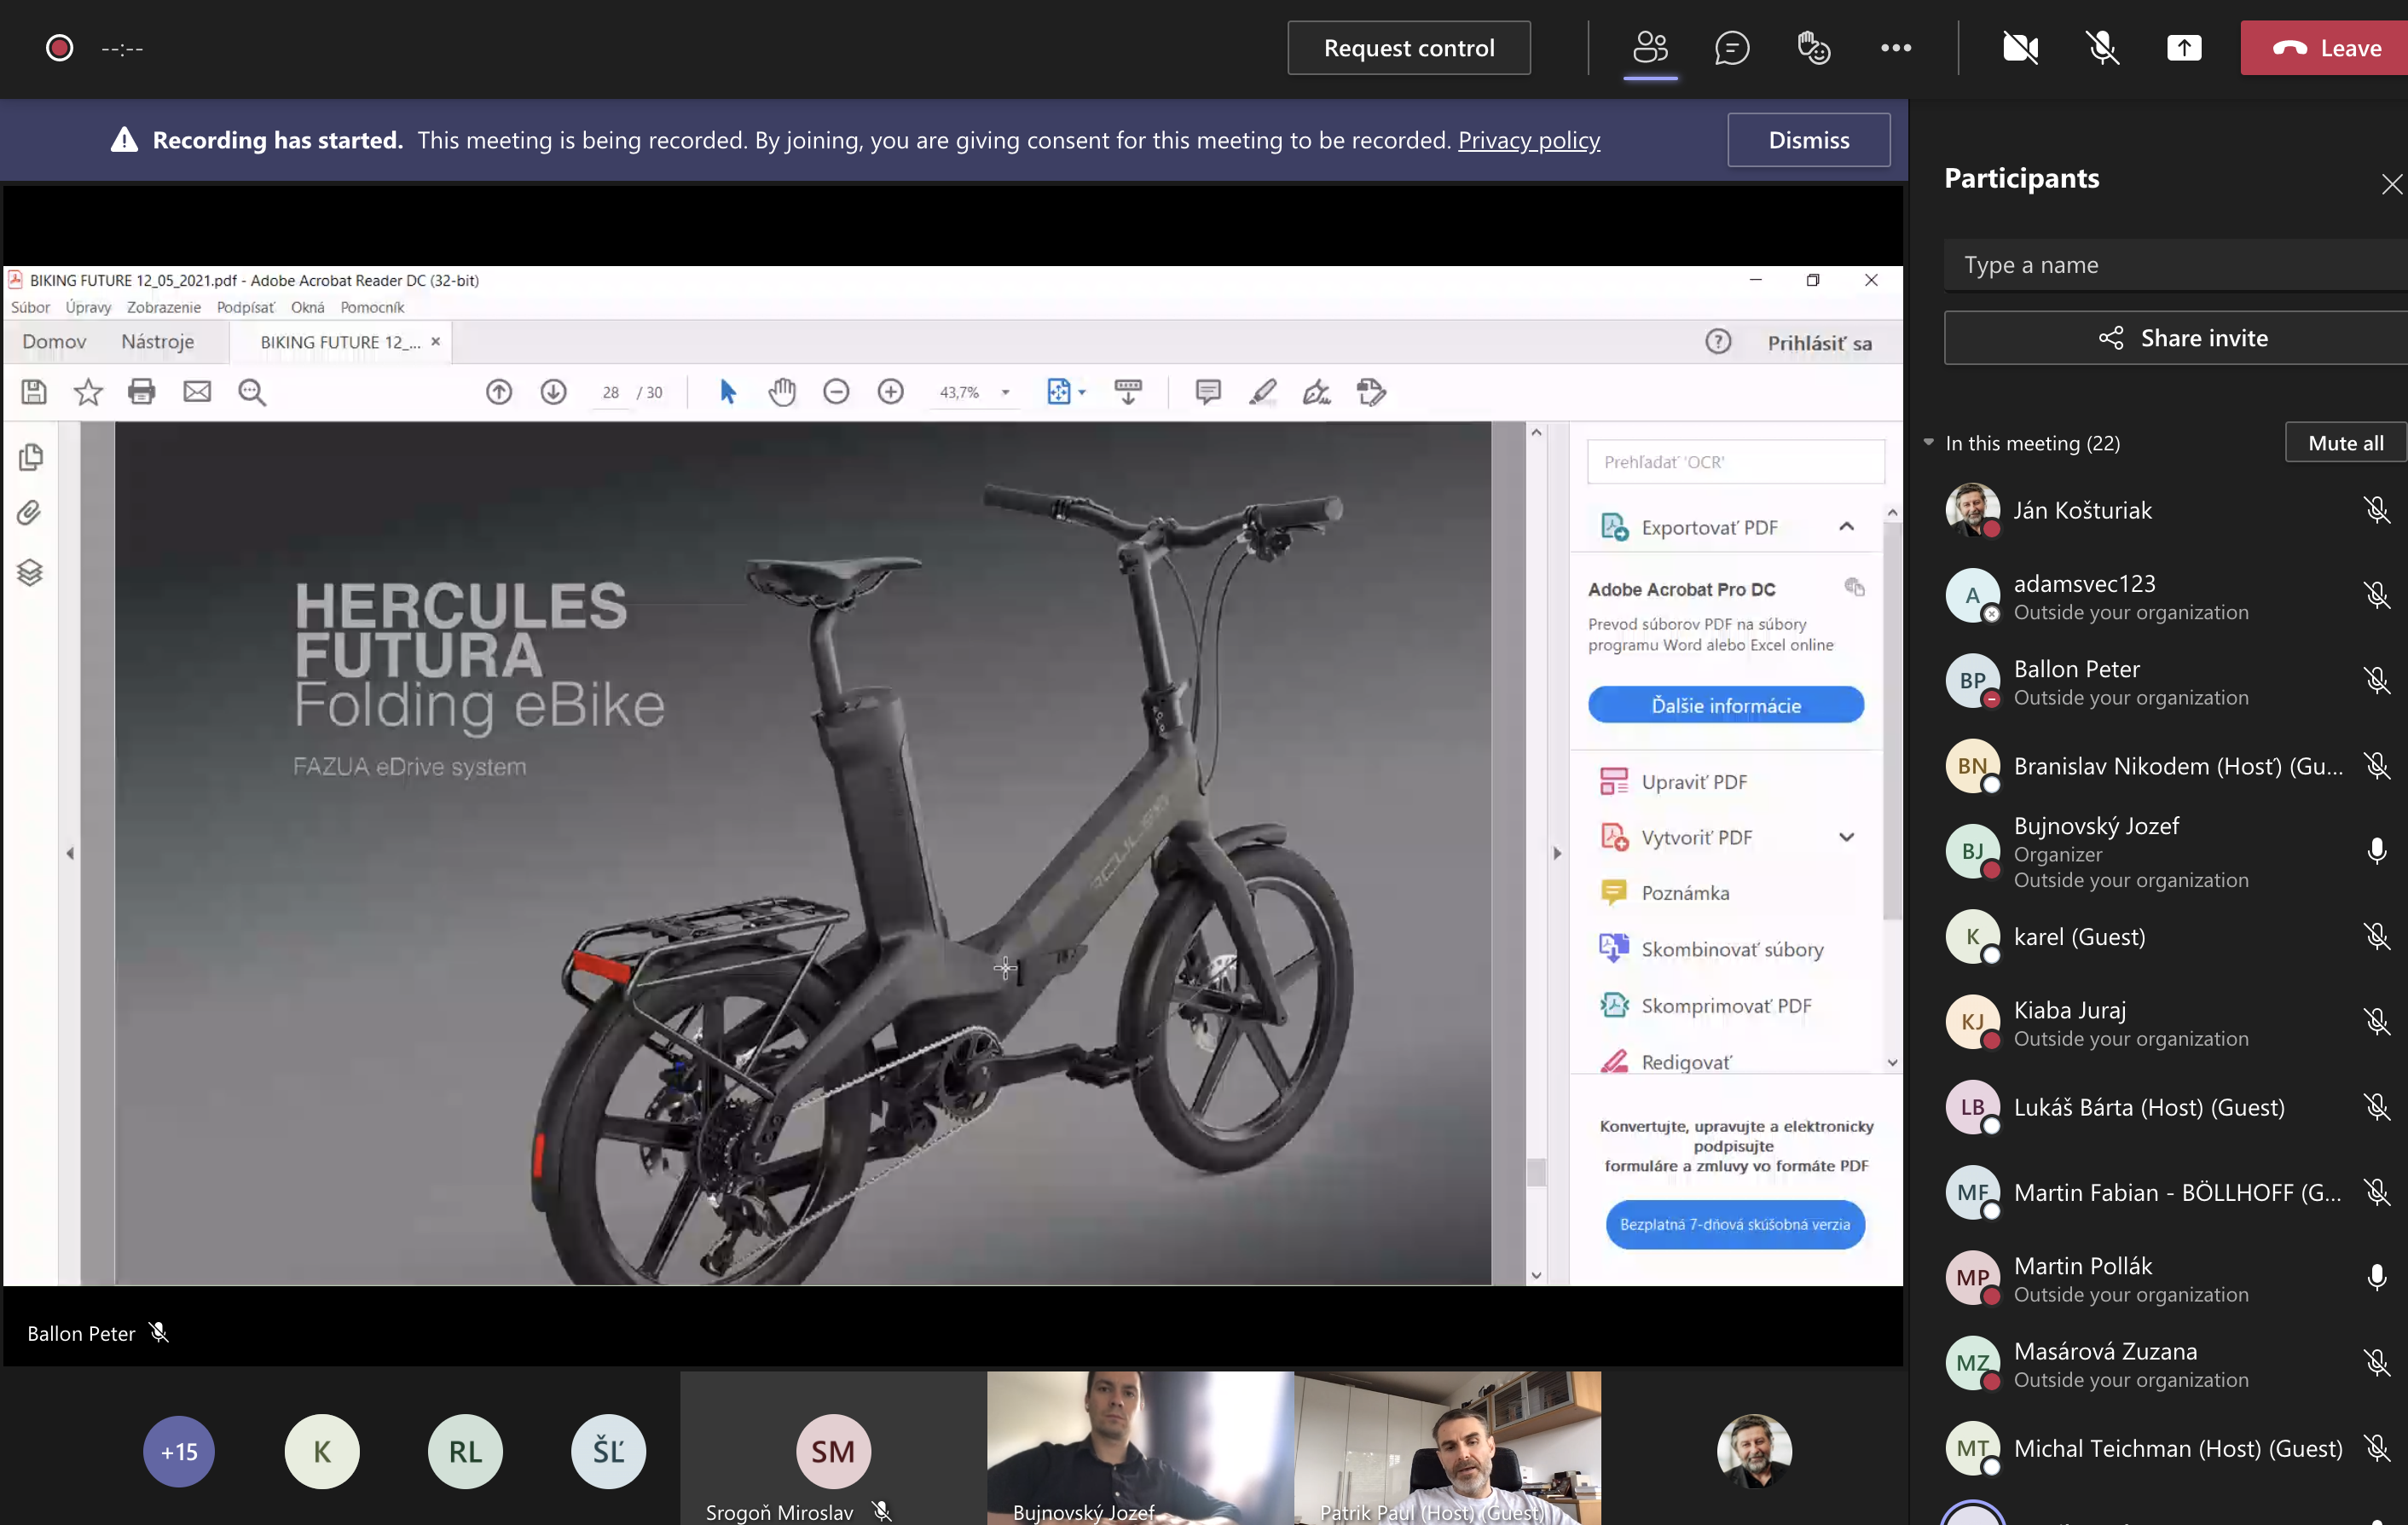The height and width of the screenshot is (1525, 2408).
Task: Click the bookmark star icon
Action: [88, 392]
